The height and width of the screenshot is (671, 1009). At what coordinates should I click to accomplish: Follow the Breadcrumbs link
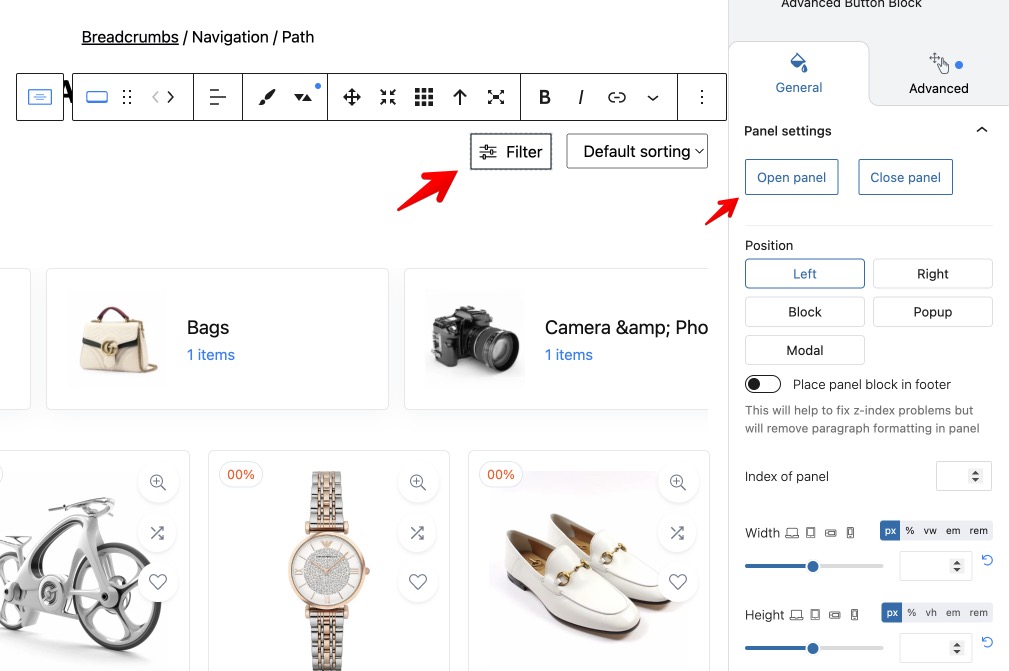click(130, 37)
